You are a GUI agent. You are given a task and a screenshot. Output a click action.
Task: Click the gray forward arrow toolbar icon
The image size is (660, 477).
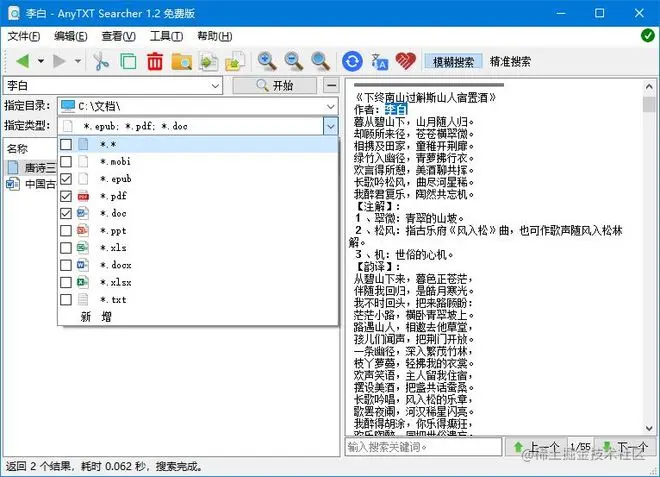59,61
